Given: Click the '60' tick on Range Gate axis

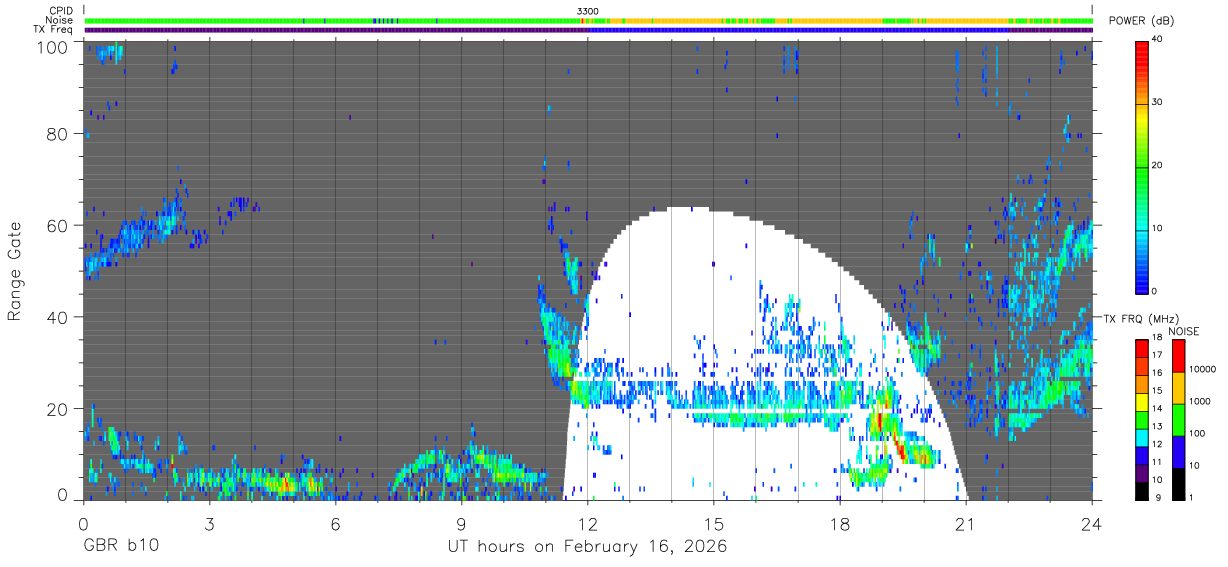Looking at the screenshot, I should pyautogui.click(x=58, y=226).
